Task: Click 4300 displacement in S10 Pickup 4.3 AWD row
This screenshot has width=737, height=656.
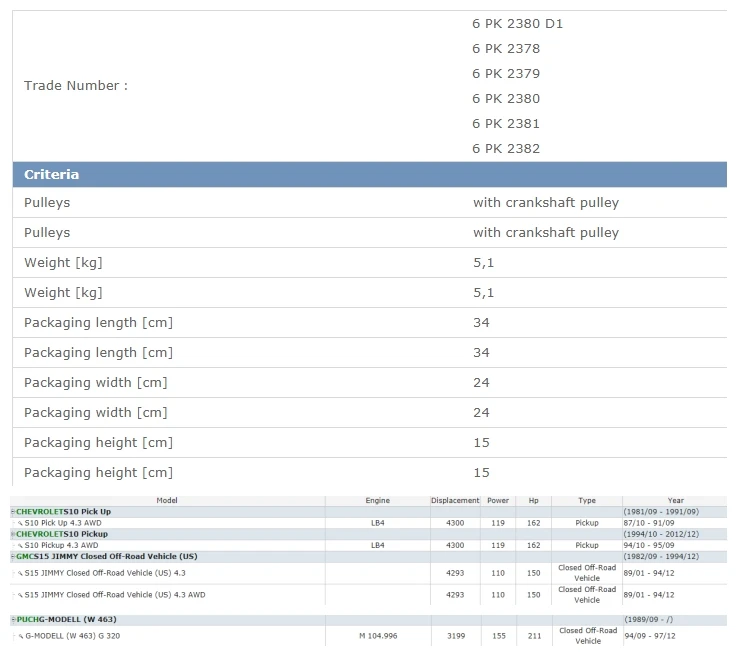Action: pyautogui.click(x=455, y=546)
